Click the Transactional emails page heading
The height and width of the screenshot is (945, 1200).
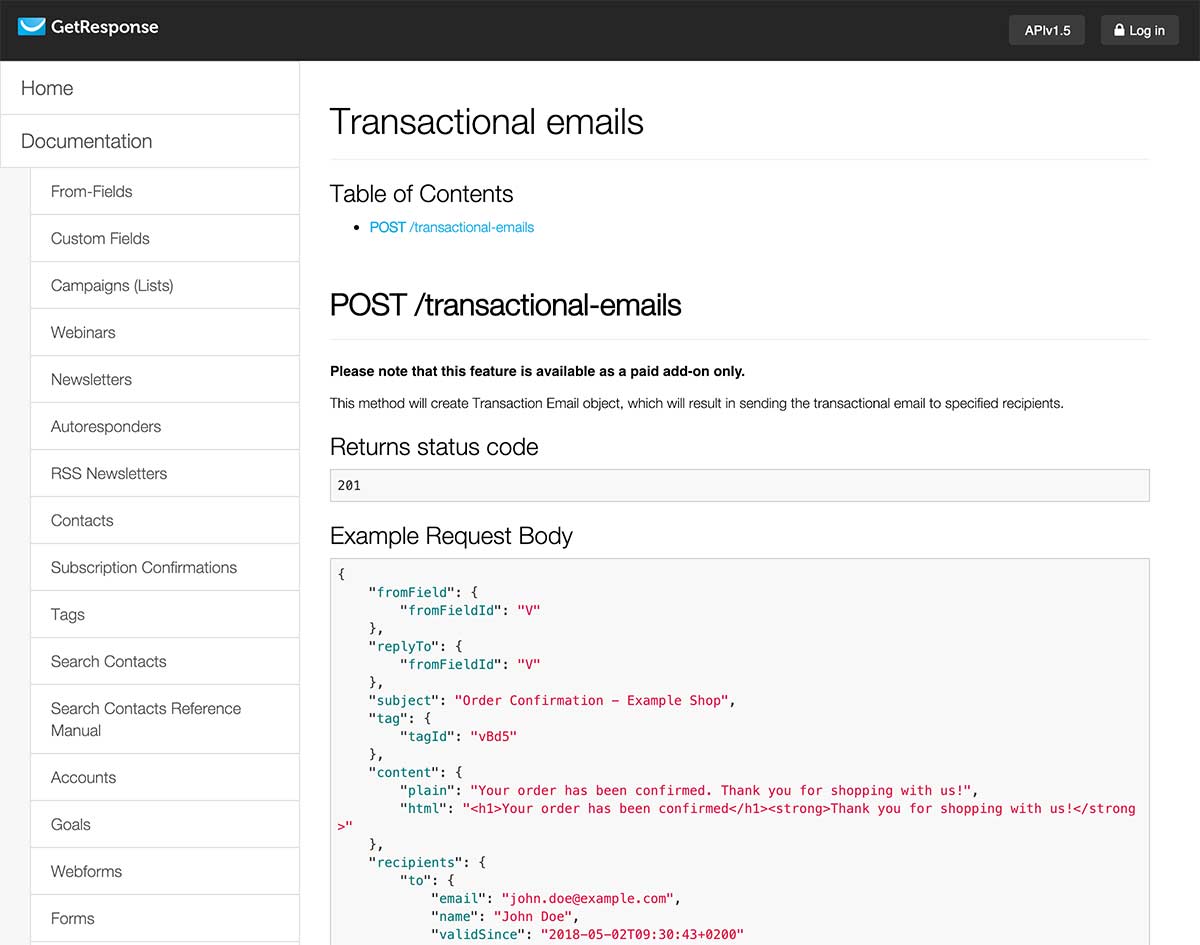(487, 122)
